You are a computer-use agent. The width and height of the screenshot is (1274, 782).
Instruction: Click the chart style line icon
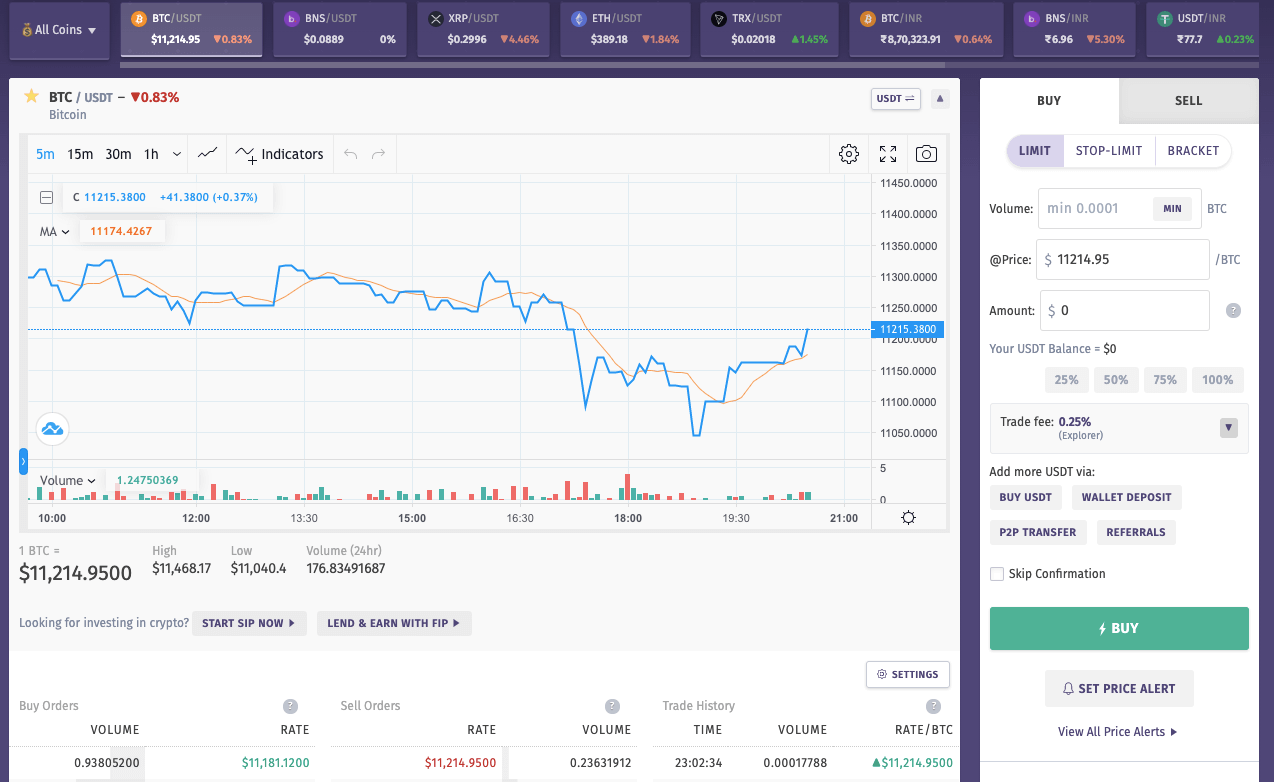[x=208, y=154]
